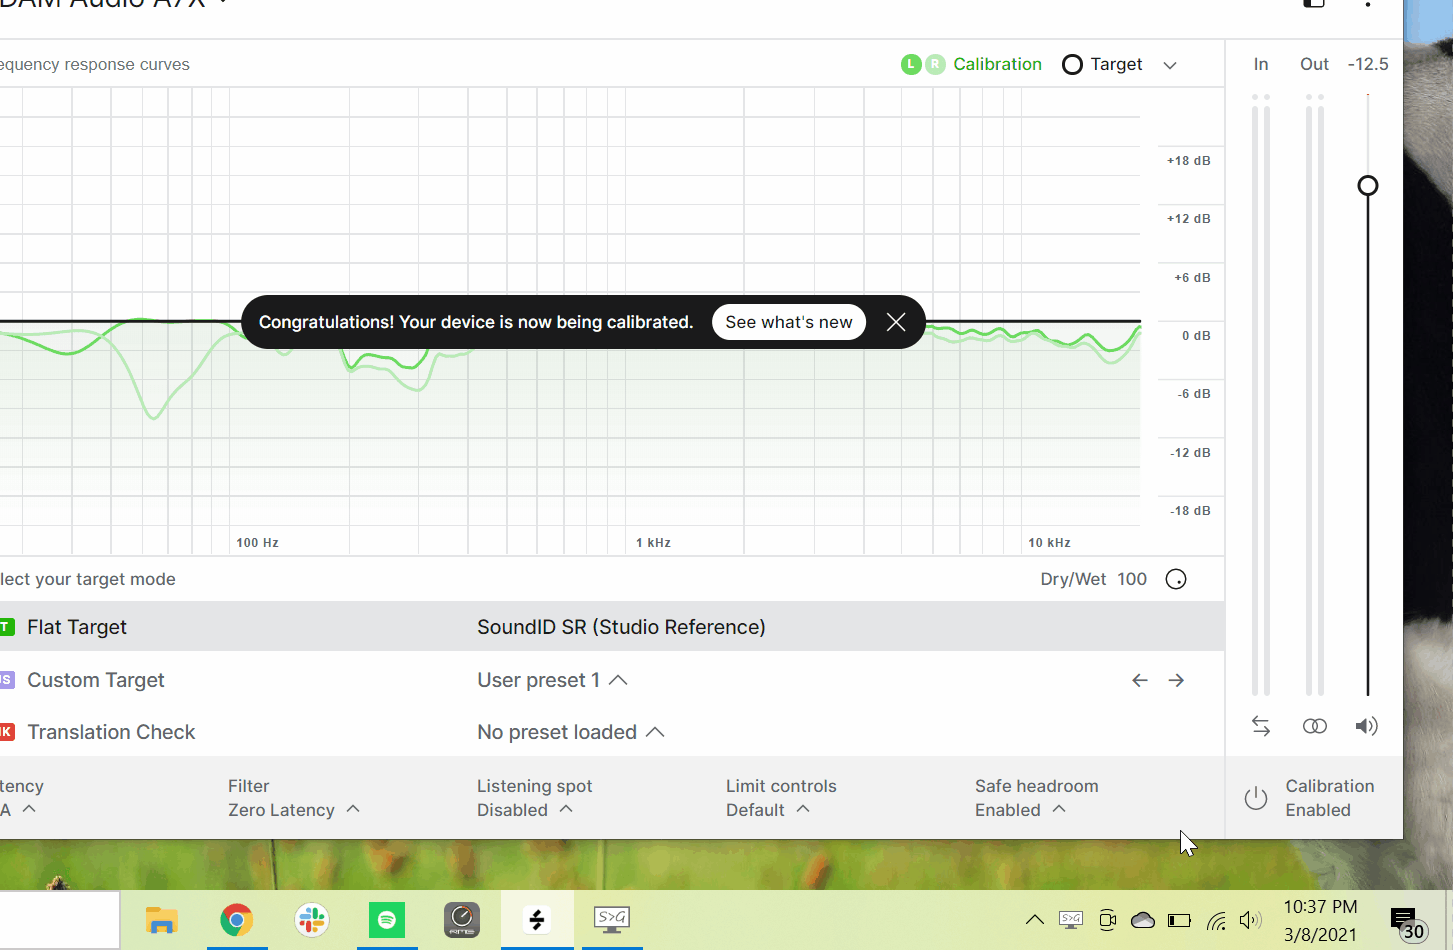This screenshot has width=1453, height=950.
Task: Click the output volume slider handle
Action: pos(1367,186)
